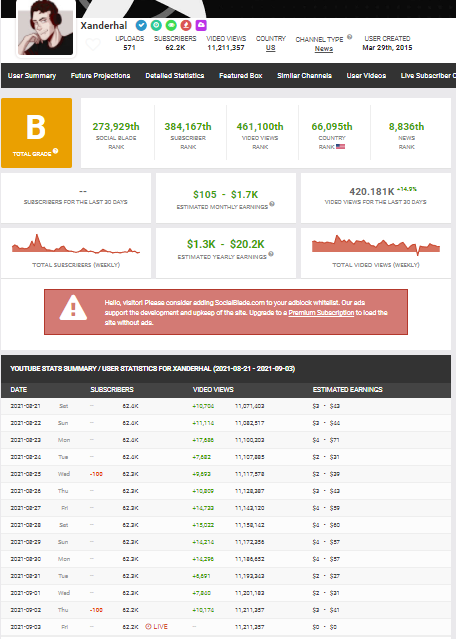Viewport: 456px width, 639px height.
Task: Click the 384,167th subscriber rank
Action: point(188,127)
